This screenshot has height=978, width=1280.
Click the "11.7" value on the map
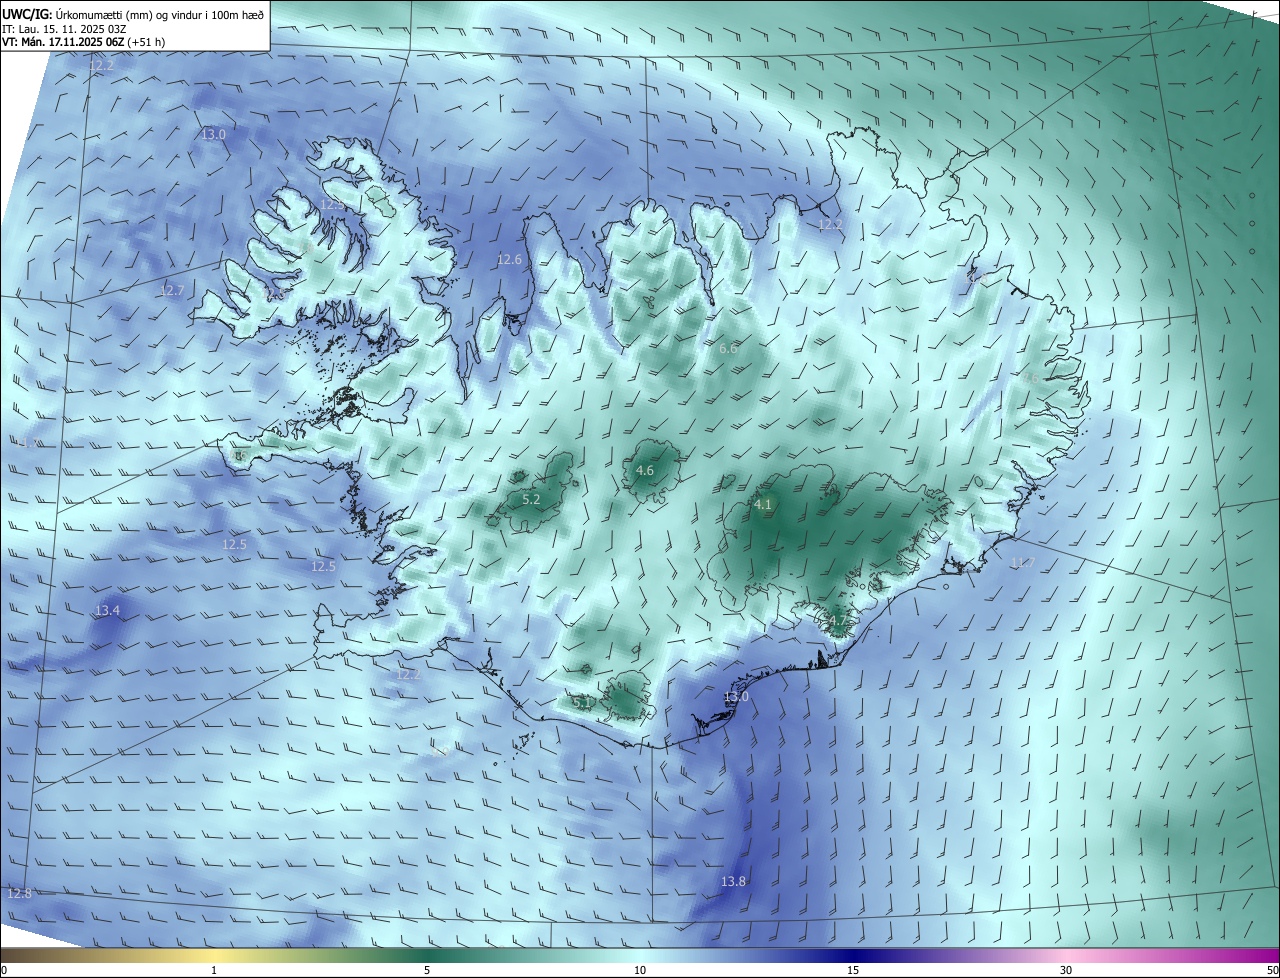1022,563
